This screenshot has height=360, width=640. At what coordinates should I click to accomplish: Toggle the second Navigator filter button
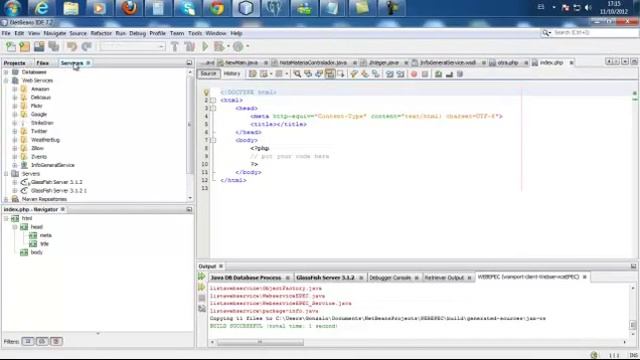point(42,341)
